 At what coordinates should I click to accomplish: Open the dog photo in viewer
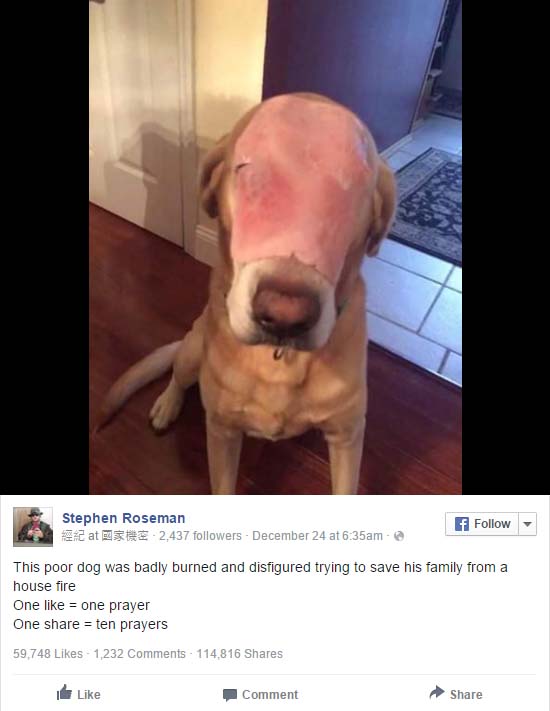275,247
